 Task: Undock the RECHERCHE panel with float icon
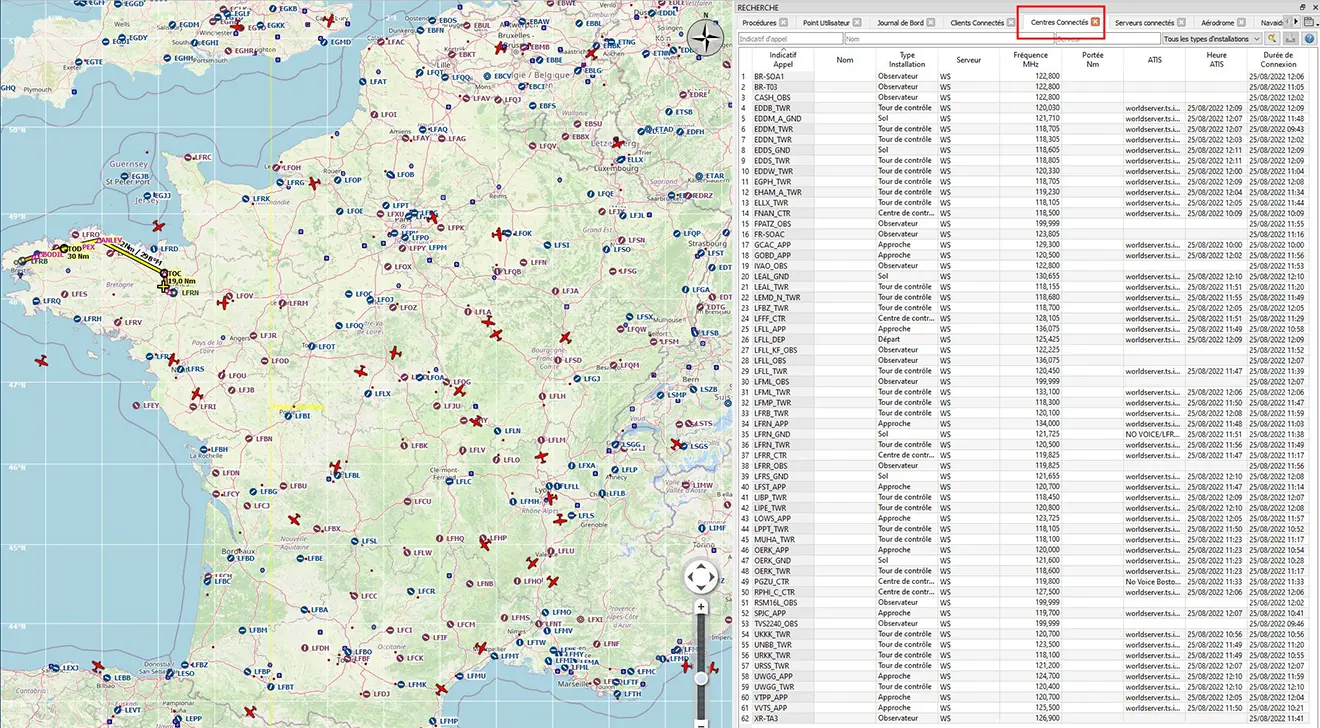1302,6
